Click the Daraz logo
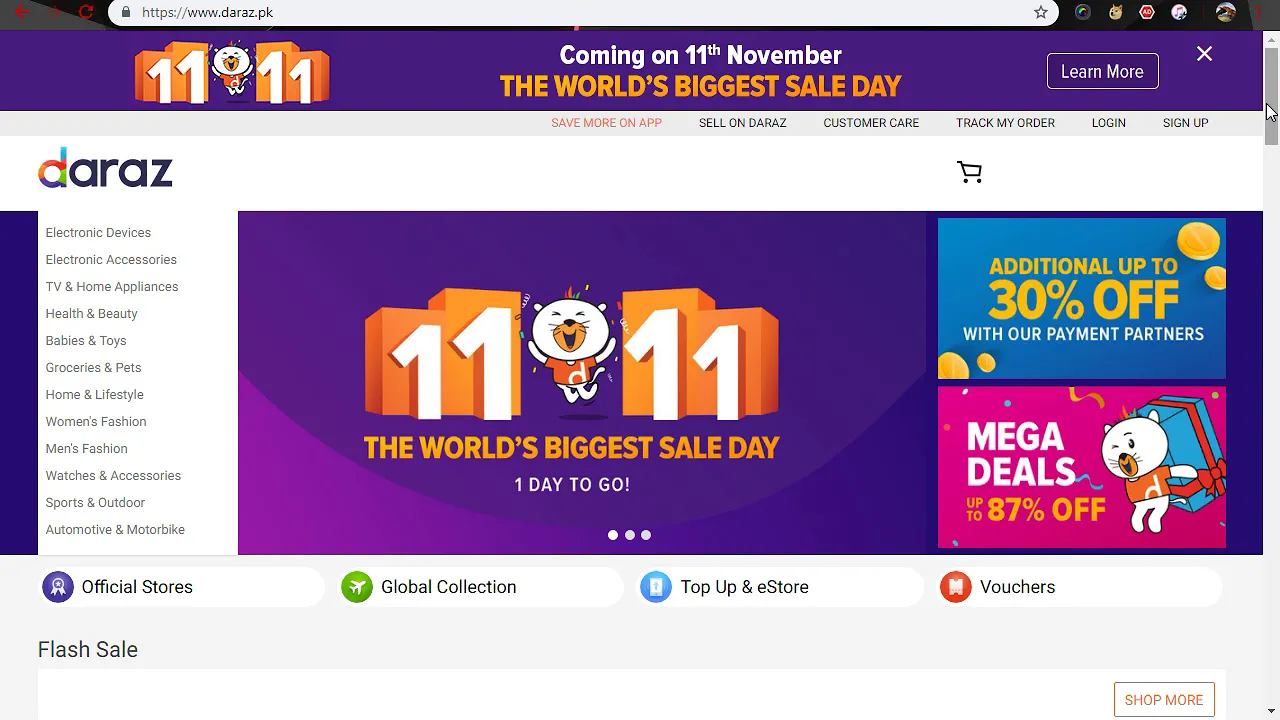The width and height of the screenshot is (1280, 720). click(105, 168)
